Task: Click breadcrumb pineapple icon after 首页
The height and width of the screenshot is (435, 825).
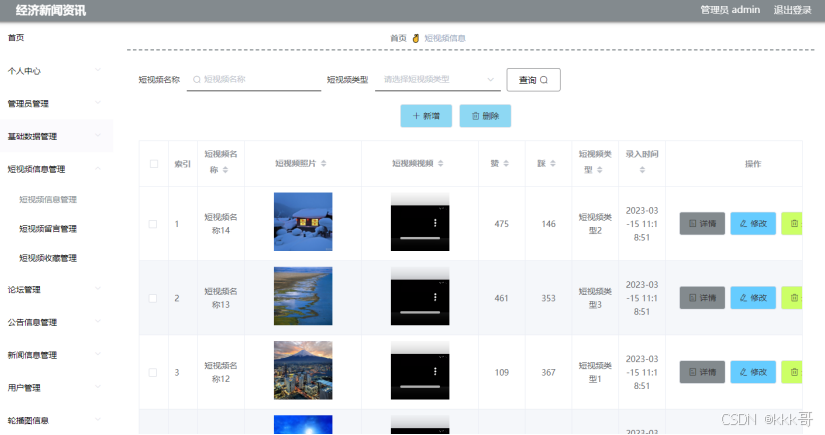Action: point(416,38)
